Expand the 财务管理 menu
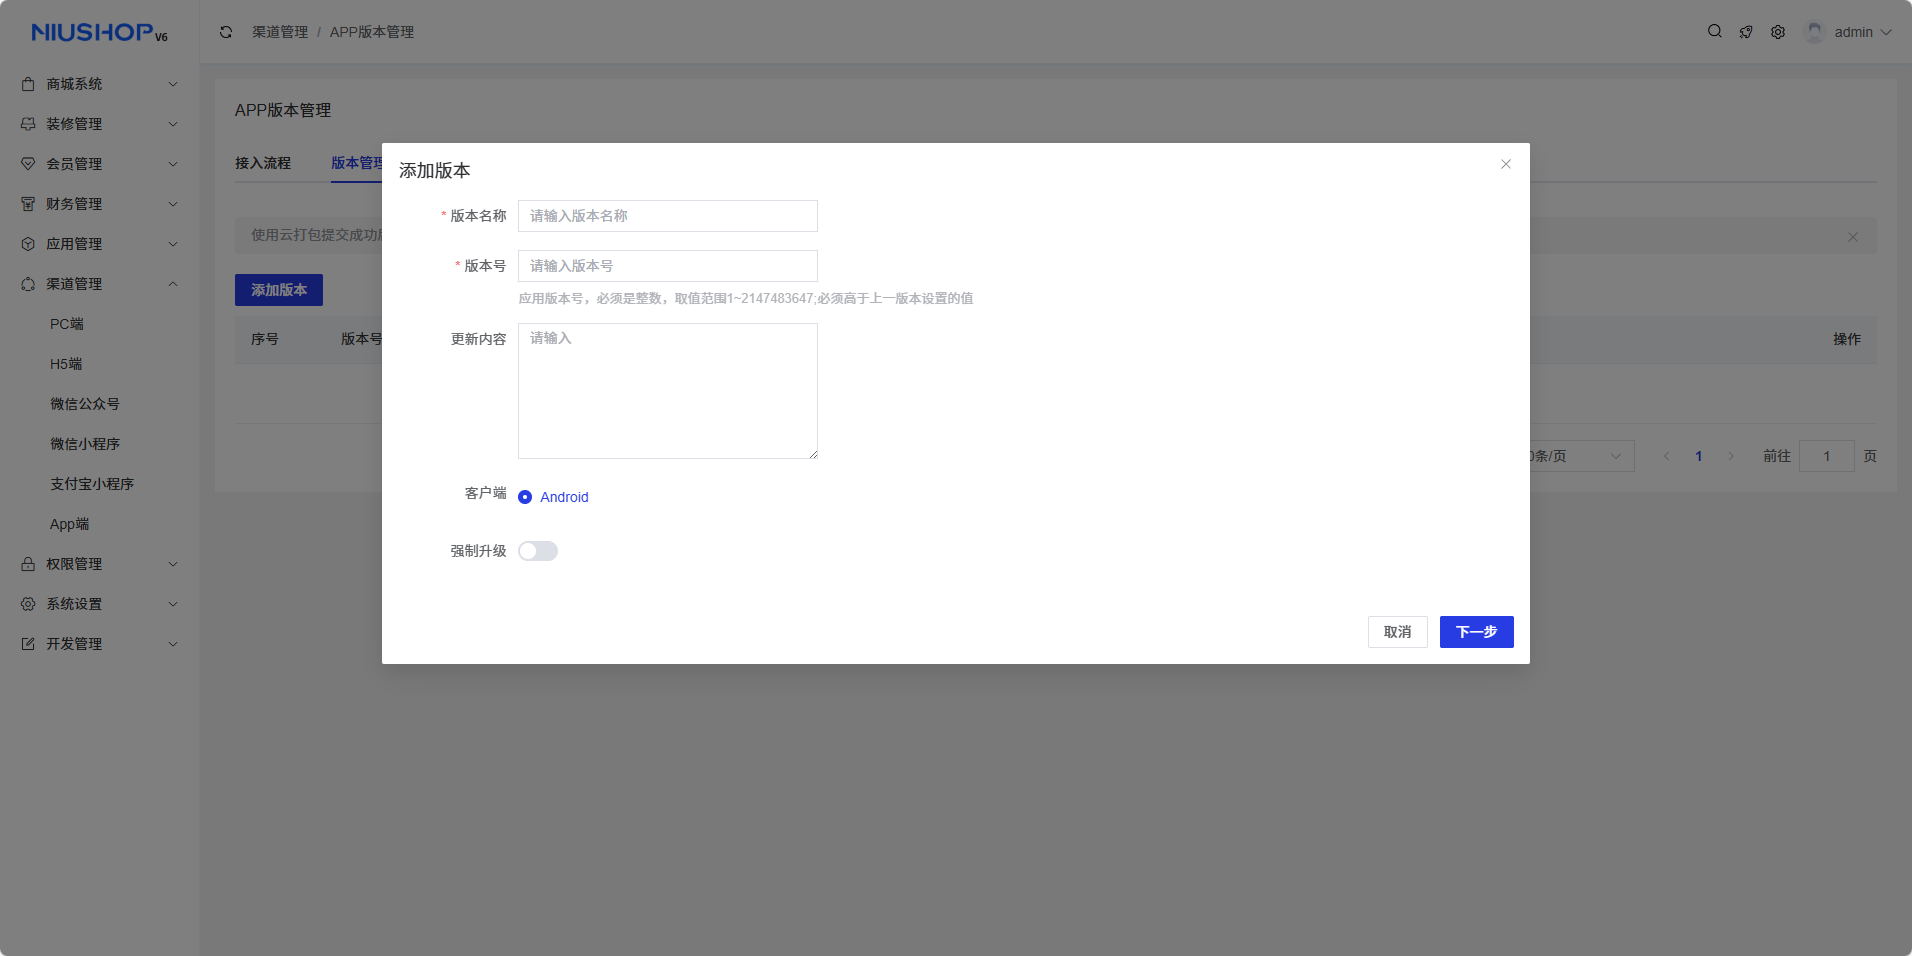 (x=173, y=204)
